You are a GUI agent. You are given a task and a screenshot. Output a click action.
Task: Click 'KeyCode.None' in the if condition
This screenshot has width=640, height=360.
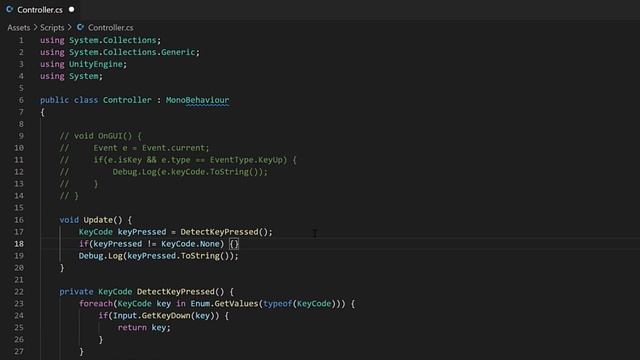point(190,244)
